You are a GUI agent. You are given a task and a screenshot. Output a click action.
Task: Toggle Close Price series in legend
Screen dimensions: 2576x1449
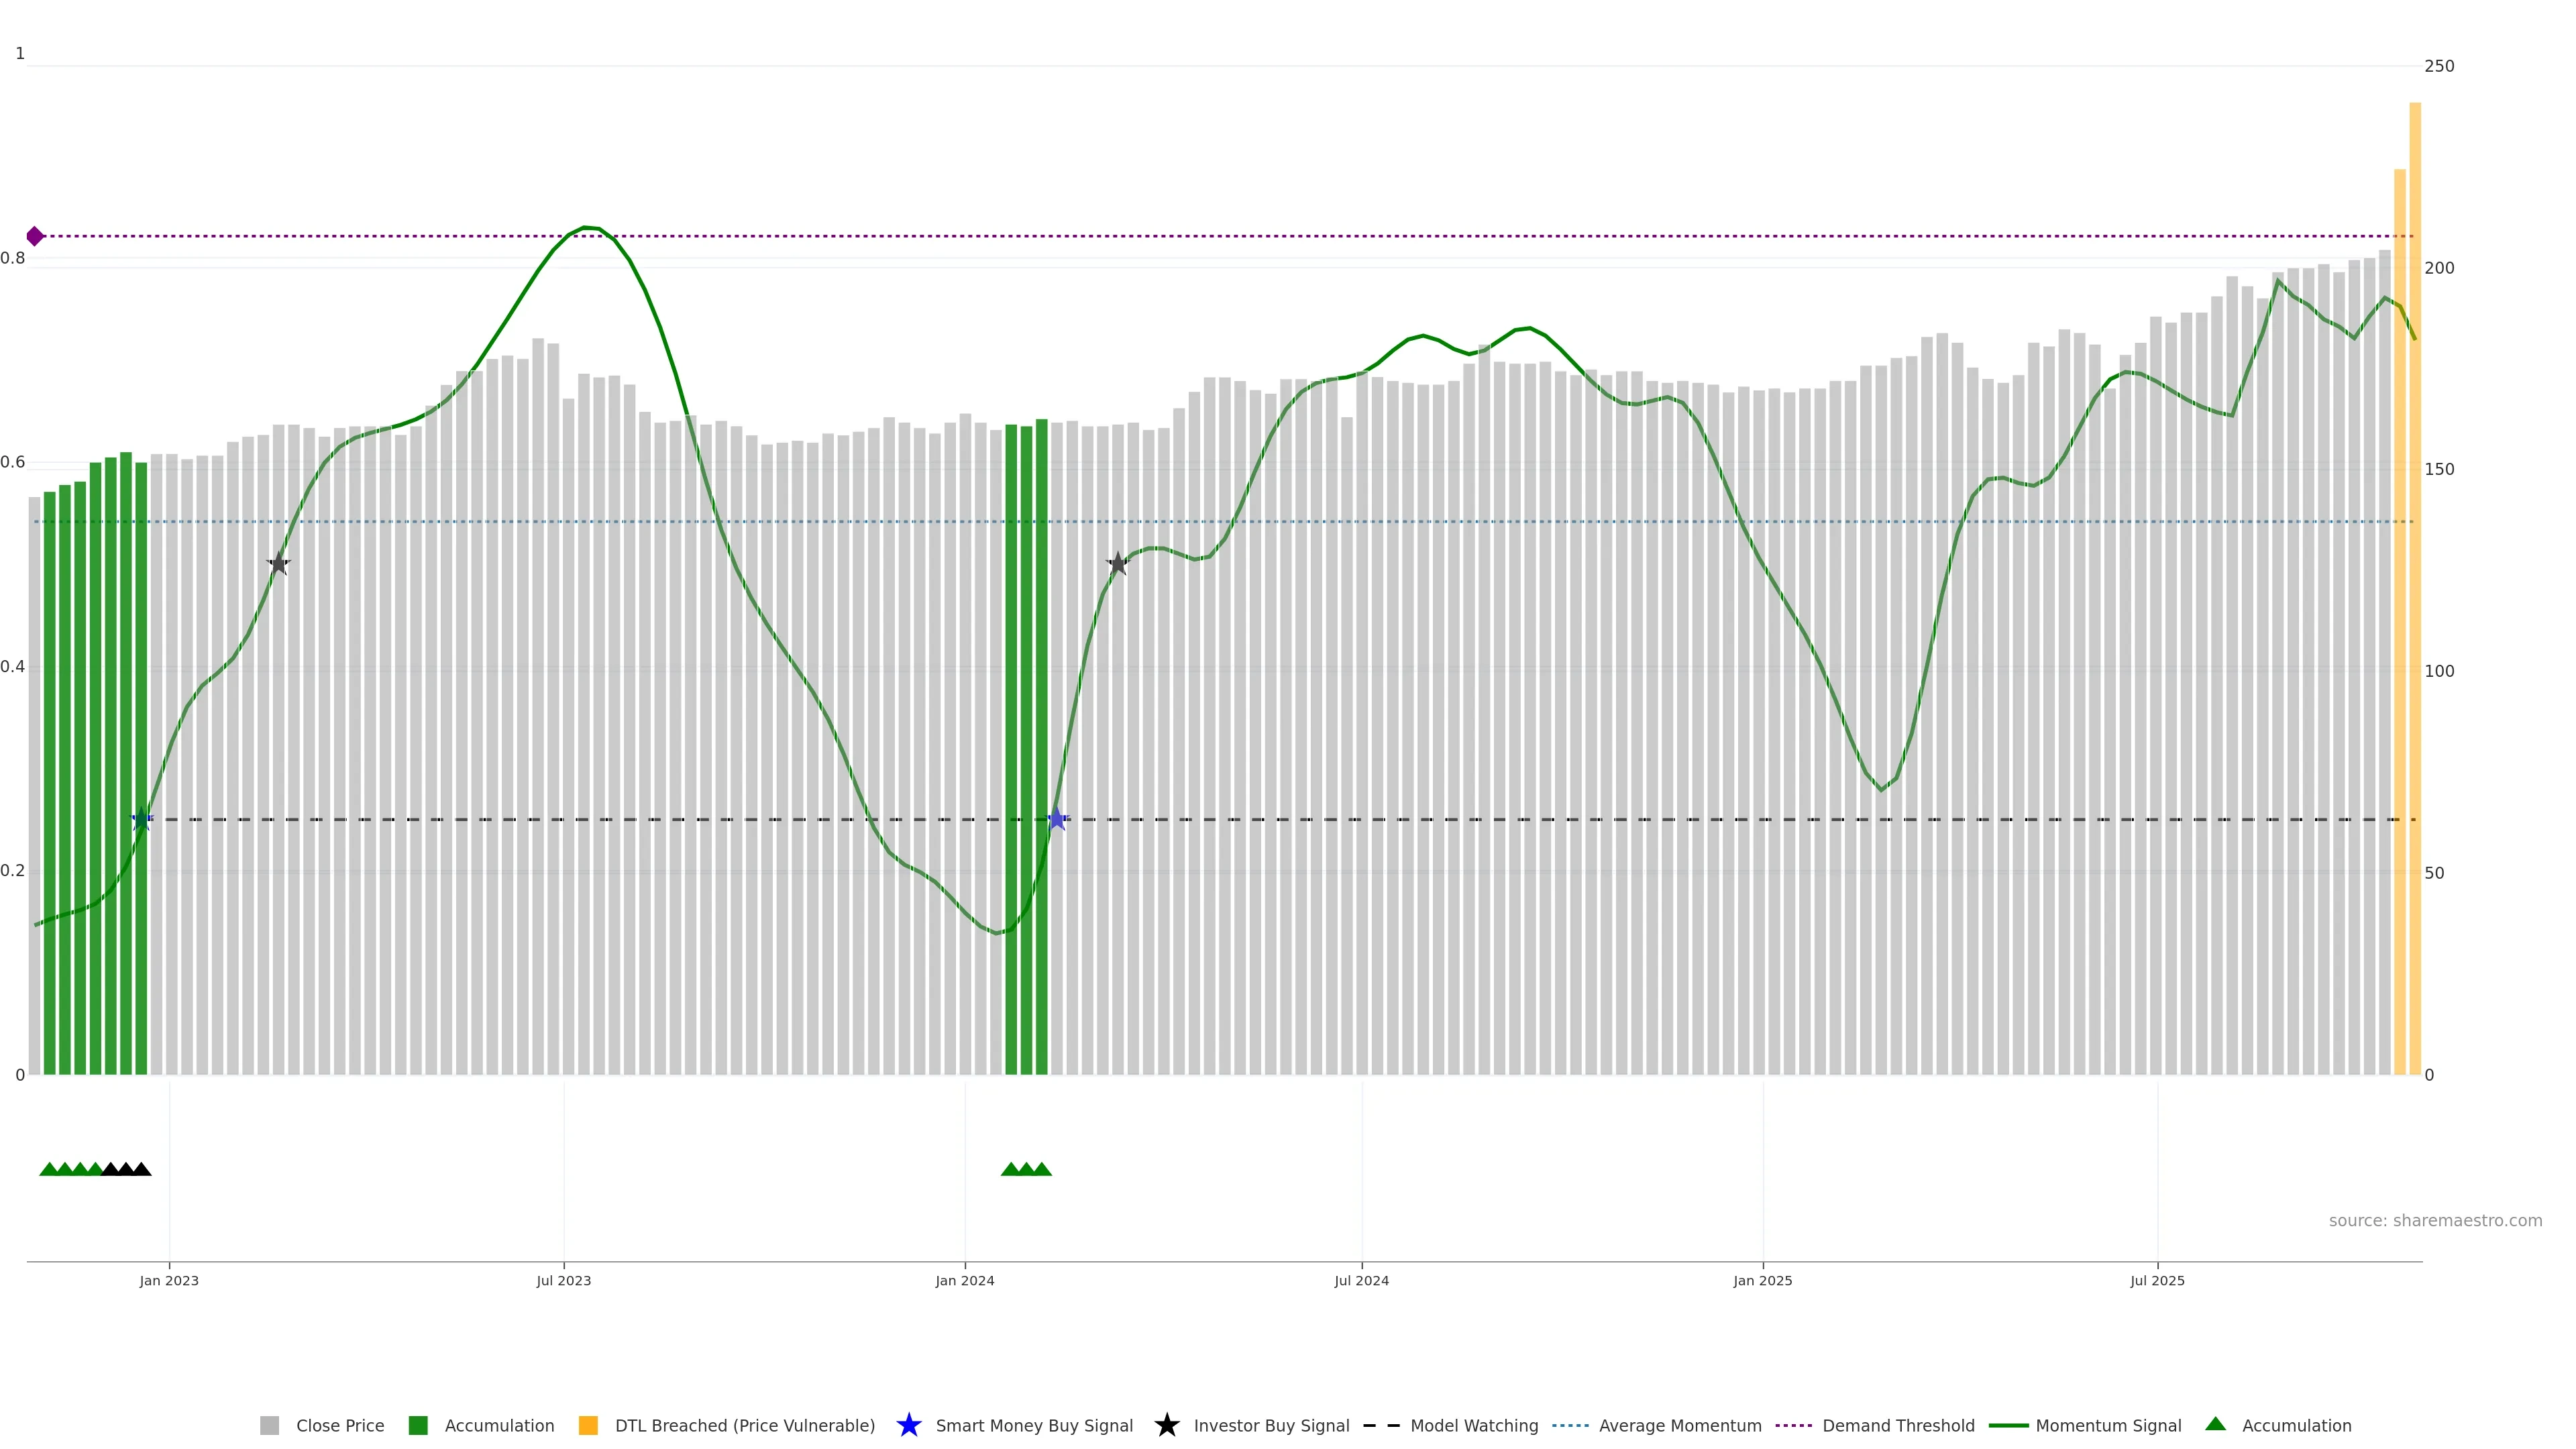(x=339, y=1426)
